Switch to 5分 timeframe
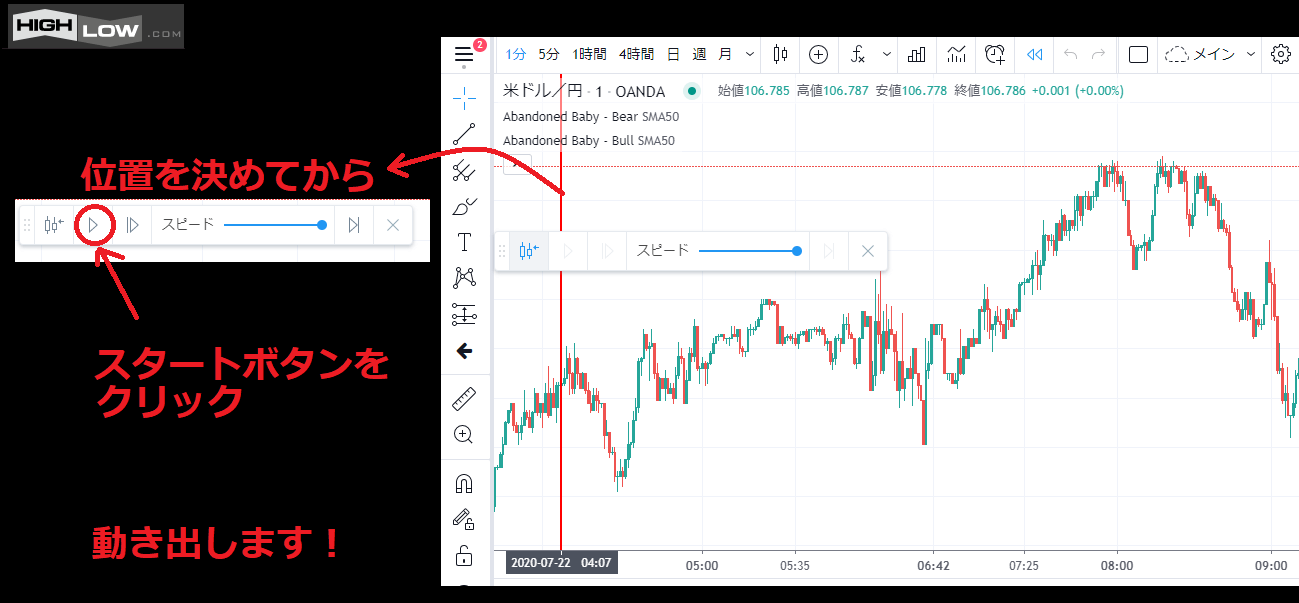 [x=549, y=55]
